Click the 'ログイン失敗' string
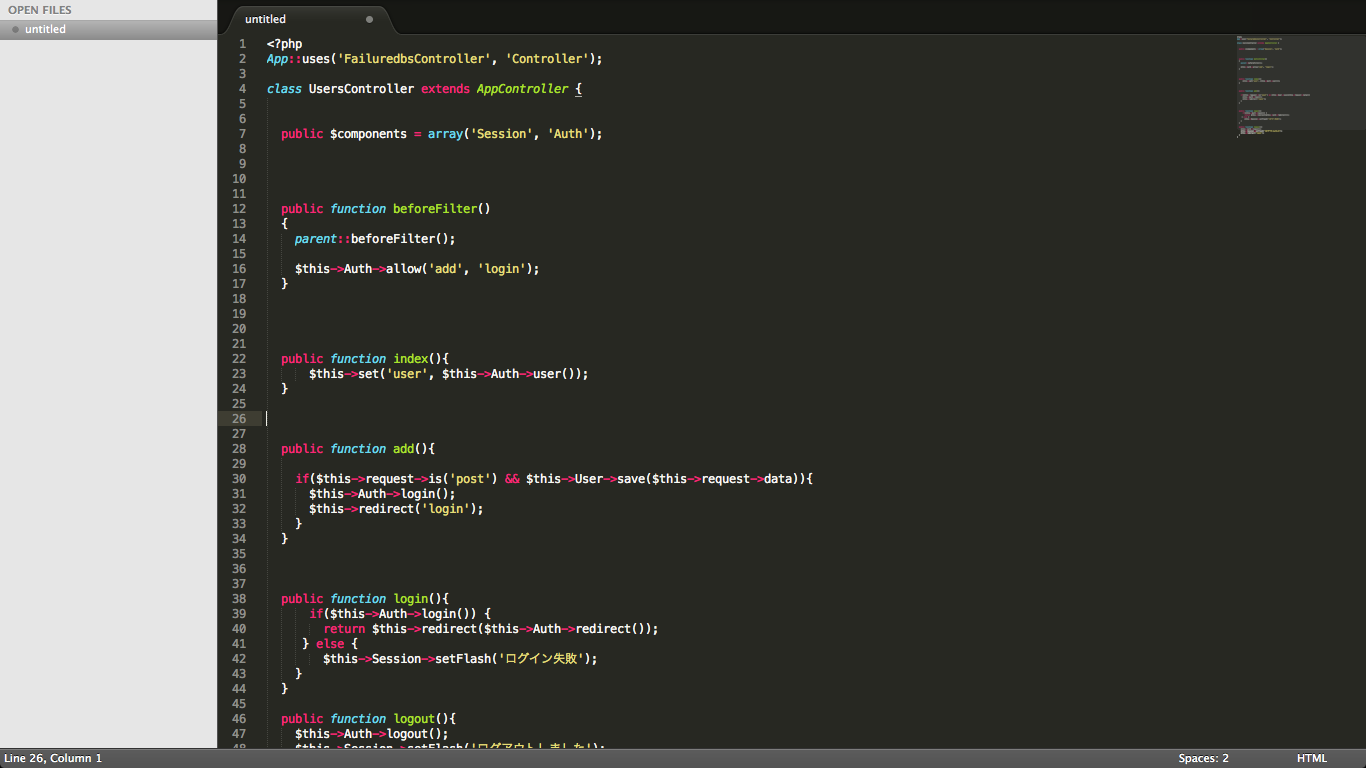Screen dimensions: 1366x768 (540, 659)
